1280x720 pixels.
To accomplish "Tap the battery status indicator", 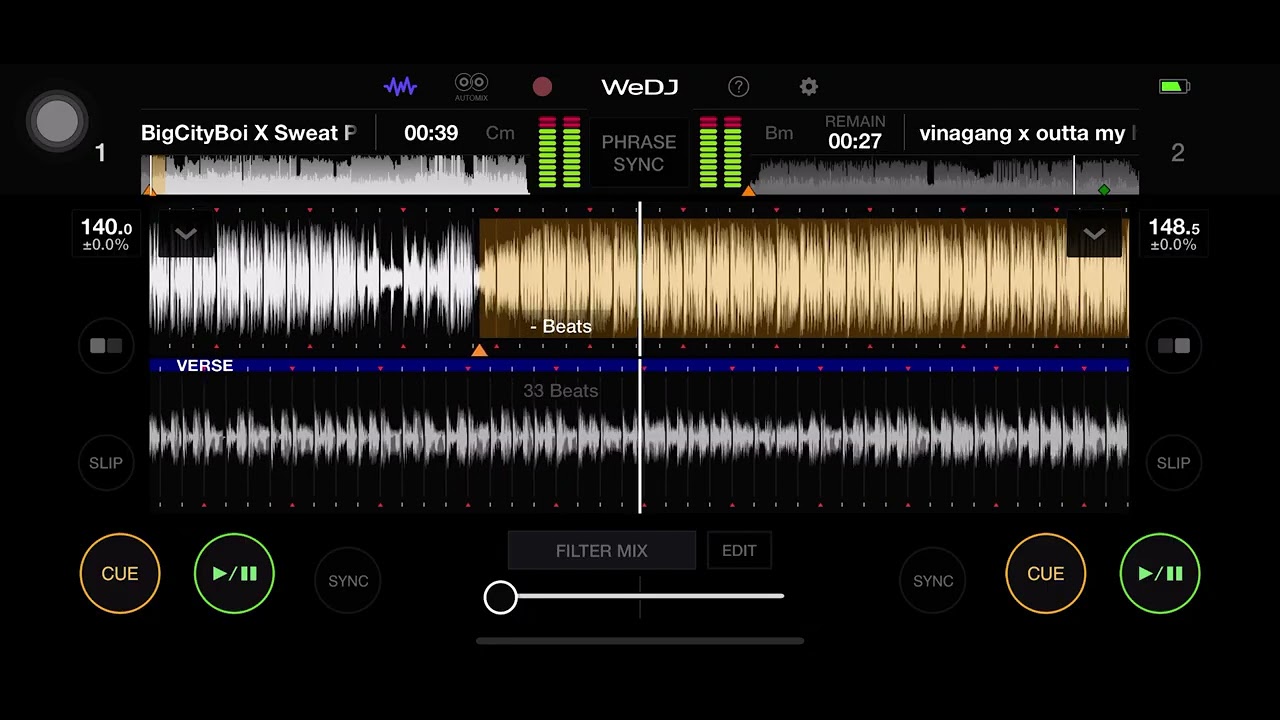I will coord(1174,87).
